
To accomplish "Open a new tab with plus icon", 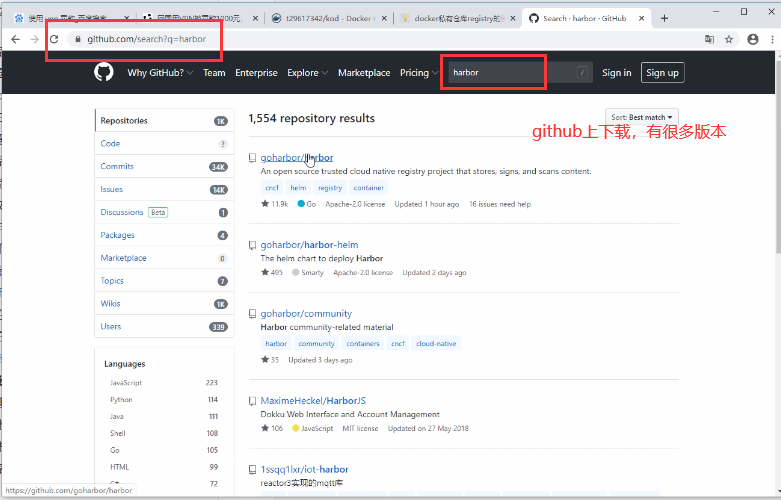I will click(664, 18).
